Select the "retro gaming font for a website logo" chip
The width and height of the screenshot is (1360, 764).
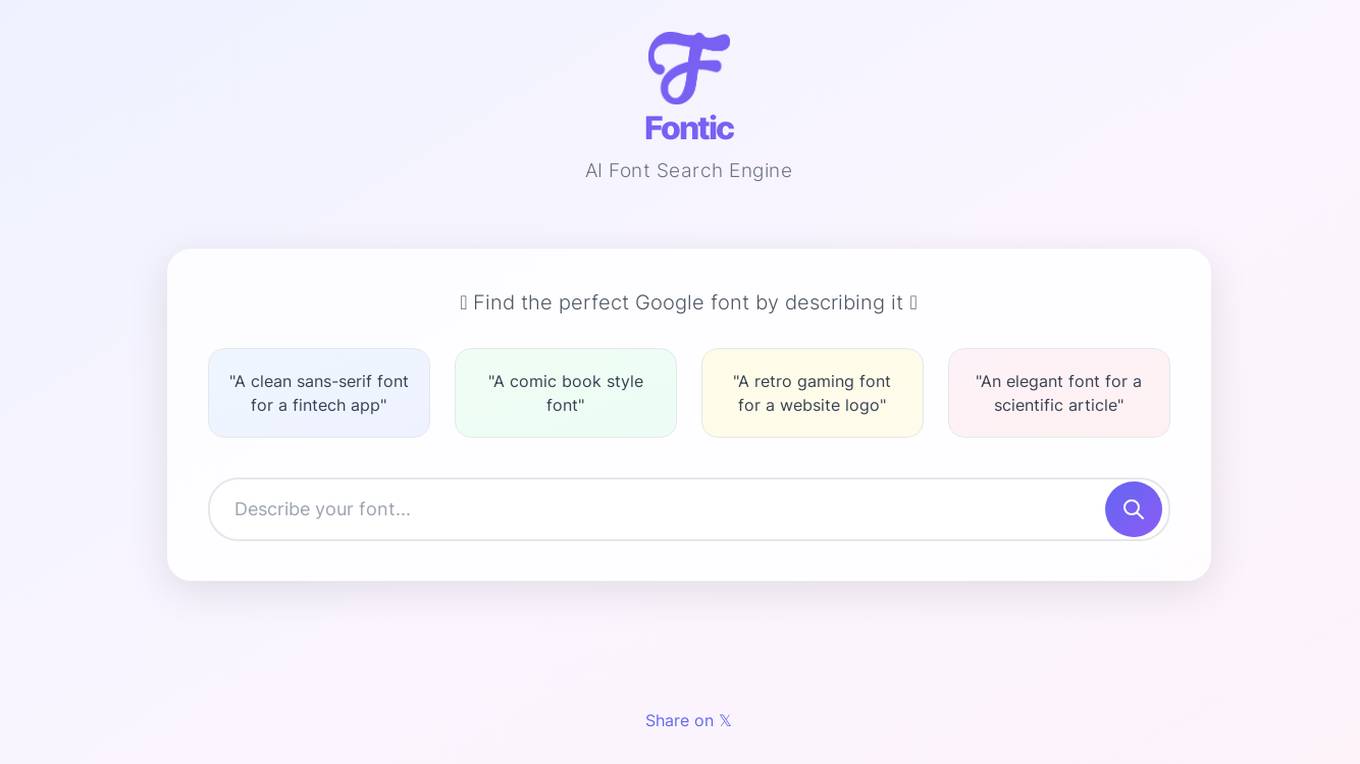(x=812, y=393)
